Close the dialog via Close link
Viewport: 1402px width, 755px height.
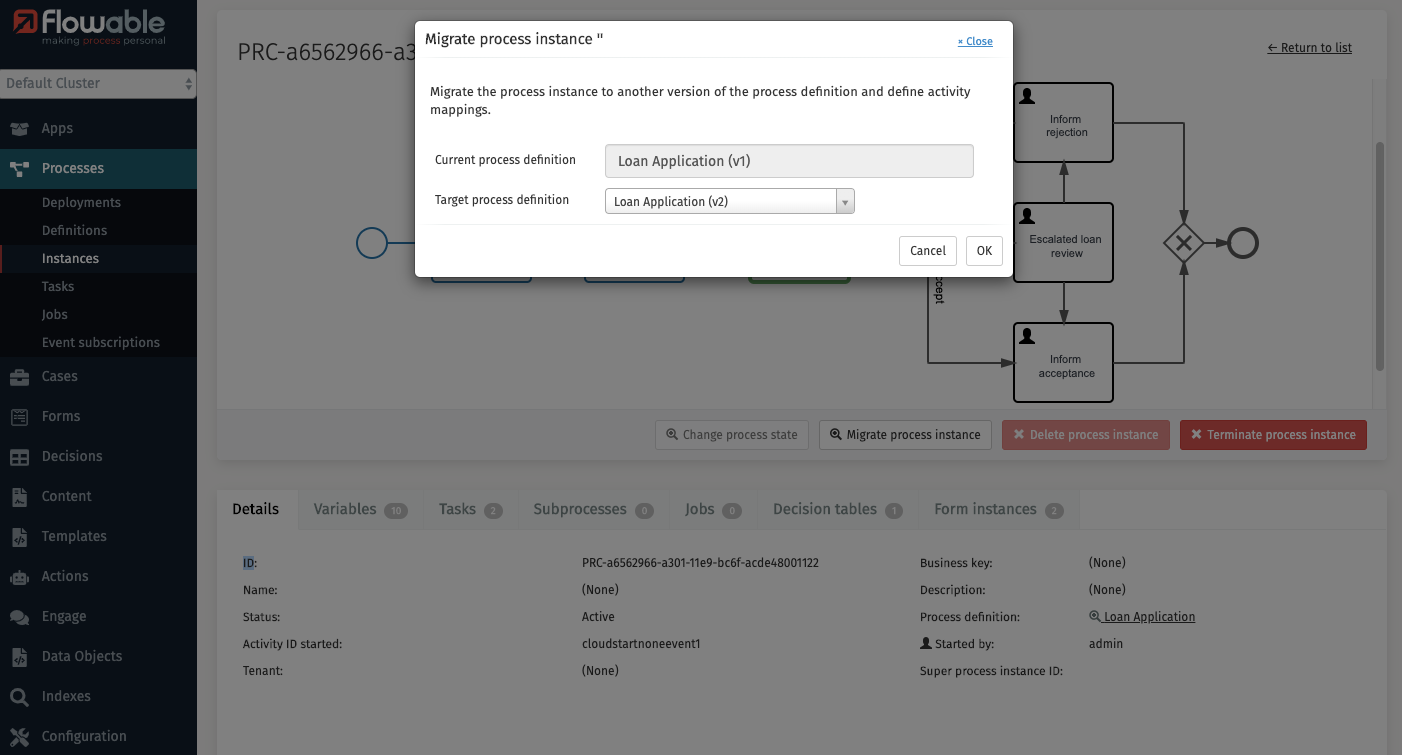tap(975, 42)
